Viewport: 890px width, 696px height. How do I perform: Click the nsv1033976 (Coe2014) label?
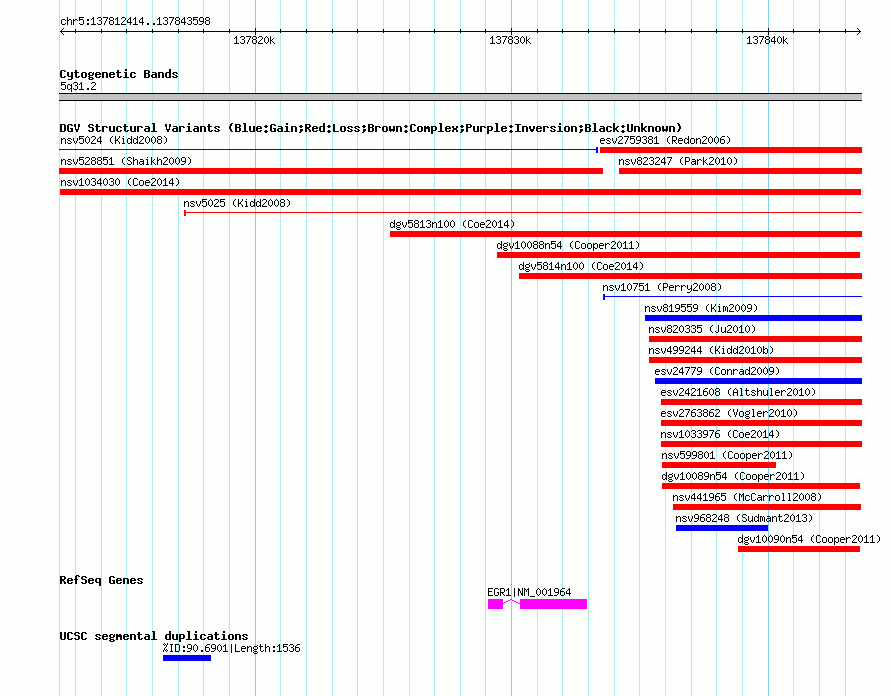point(720,434)
